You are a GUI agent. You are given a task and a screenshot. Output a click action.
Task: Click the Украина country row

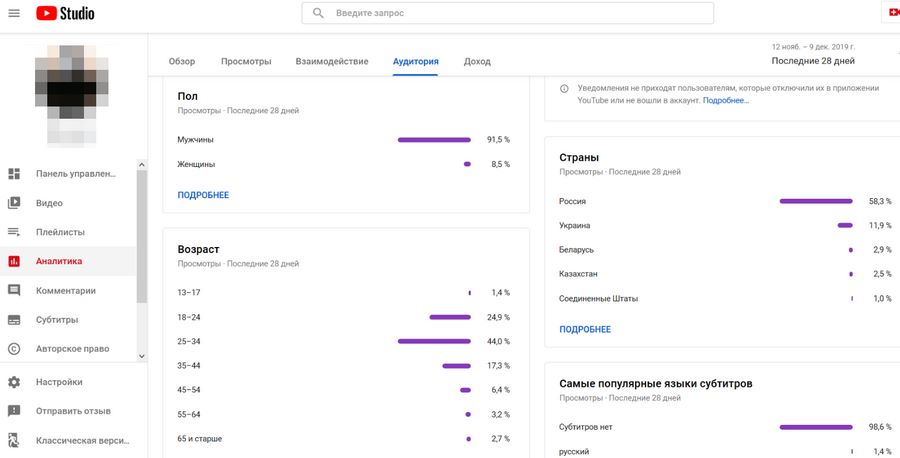point(726,226)
